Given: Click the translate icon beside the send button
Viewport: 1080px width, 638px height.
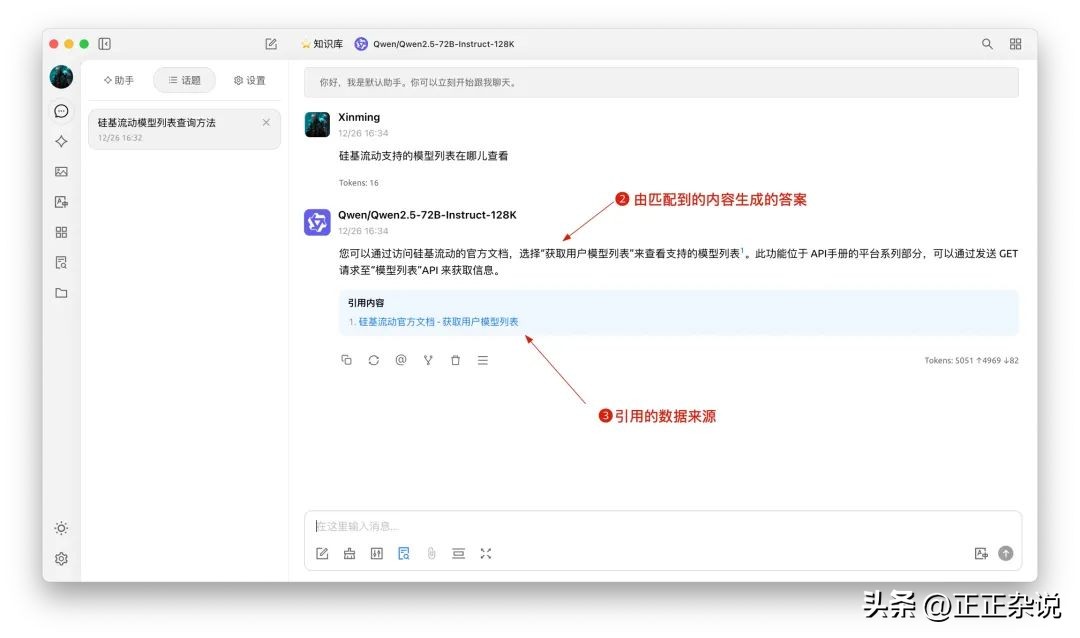Looking at the screenshot, I should 981,553.
